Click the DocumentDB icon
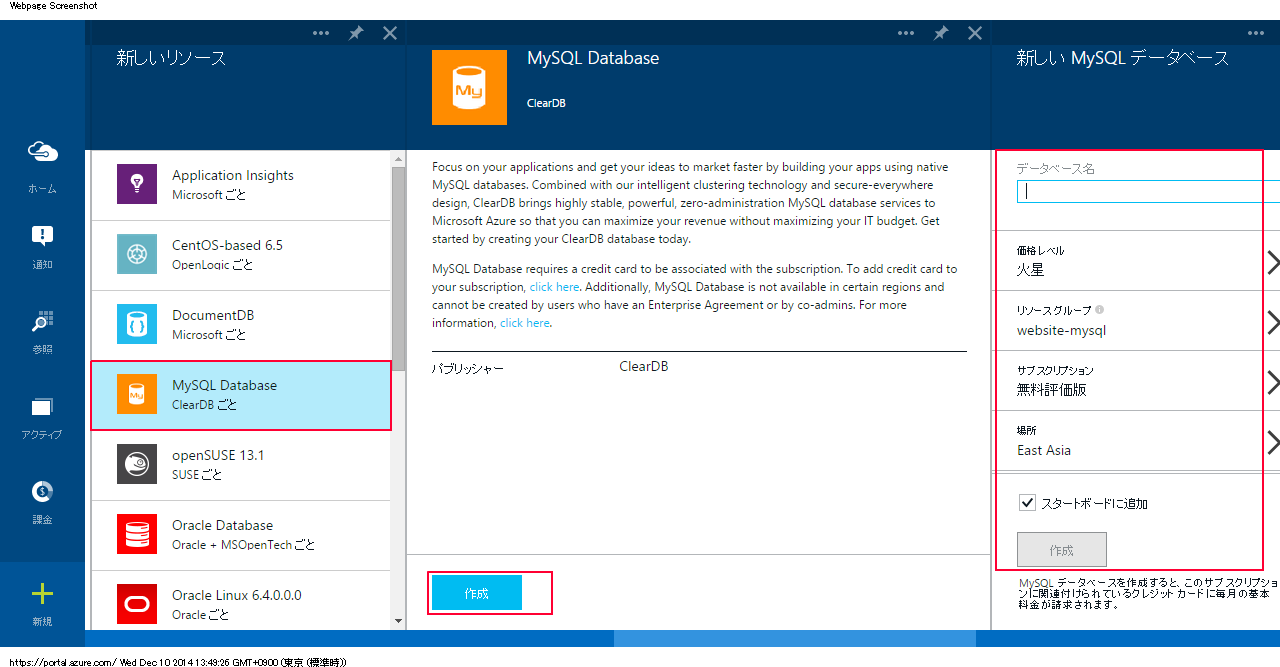The width and height of the screenshot is (1280, 667). point(137,324)
